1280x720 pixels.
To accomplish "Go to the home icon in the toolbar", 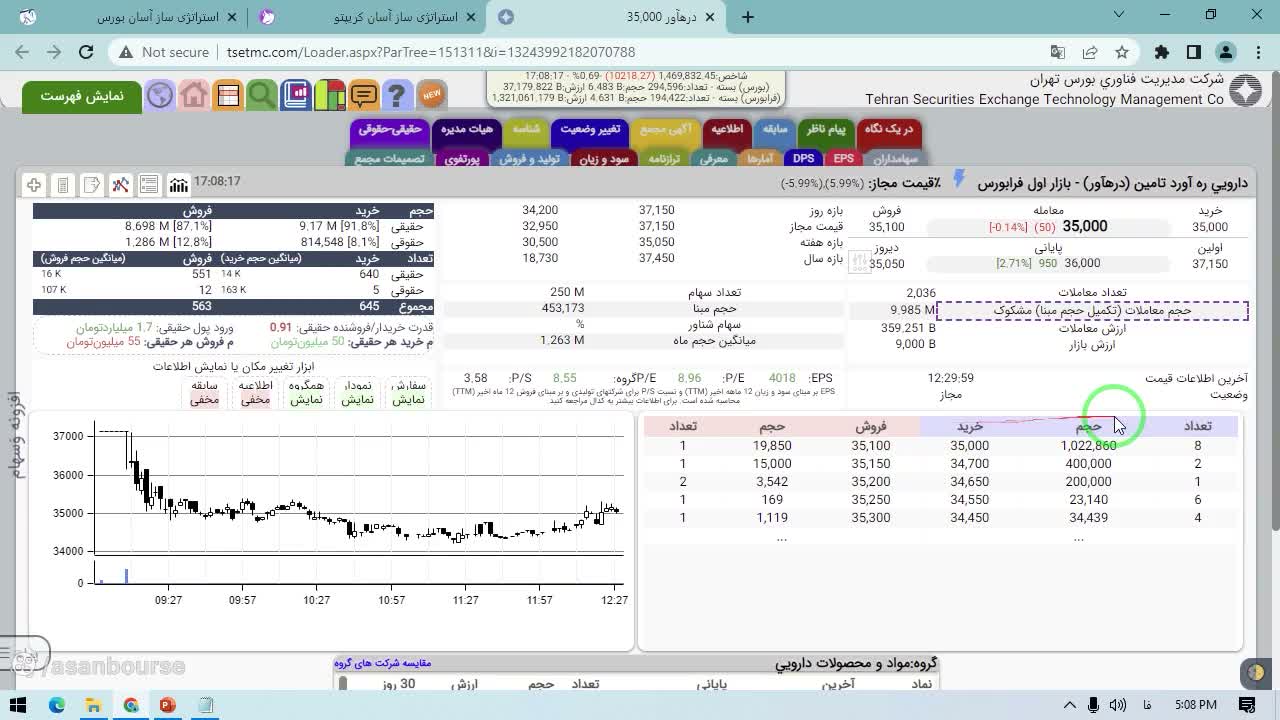I will click(x=194, y=95).
